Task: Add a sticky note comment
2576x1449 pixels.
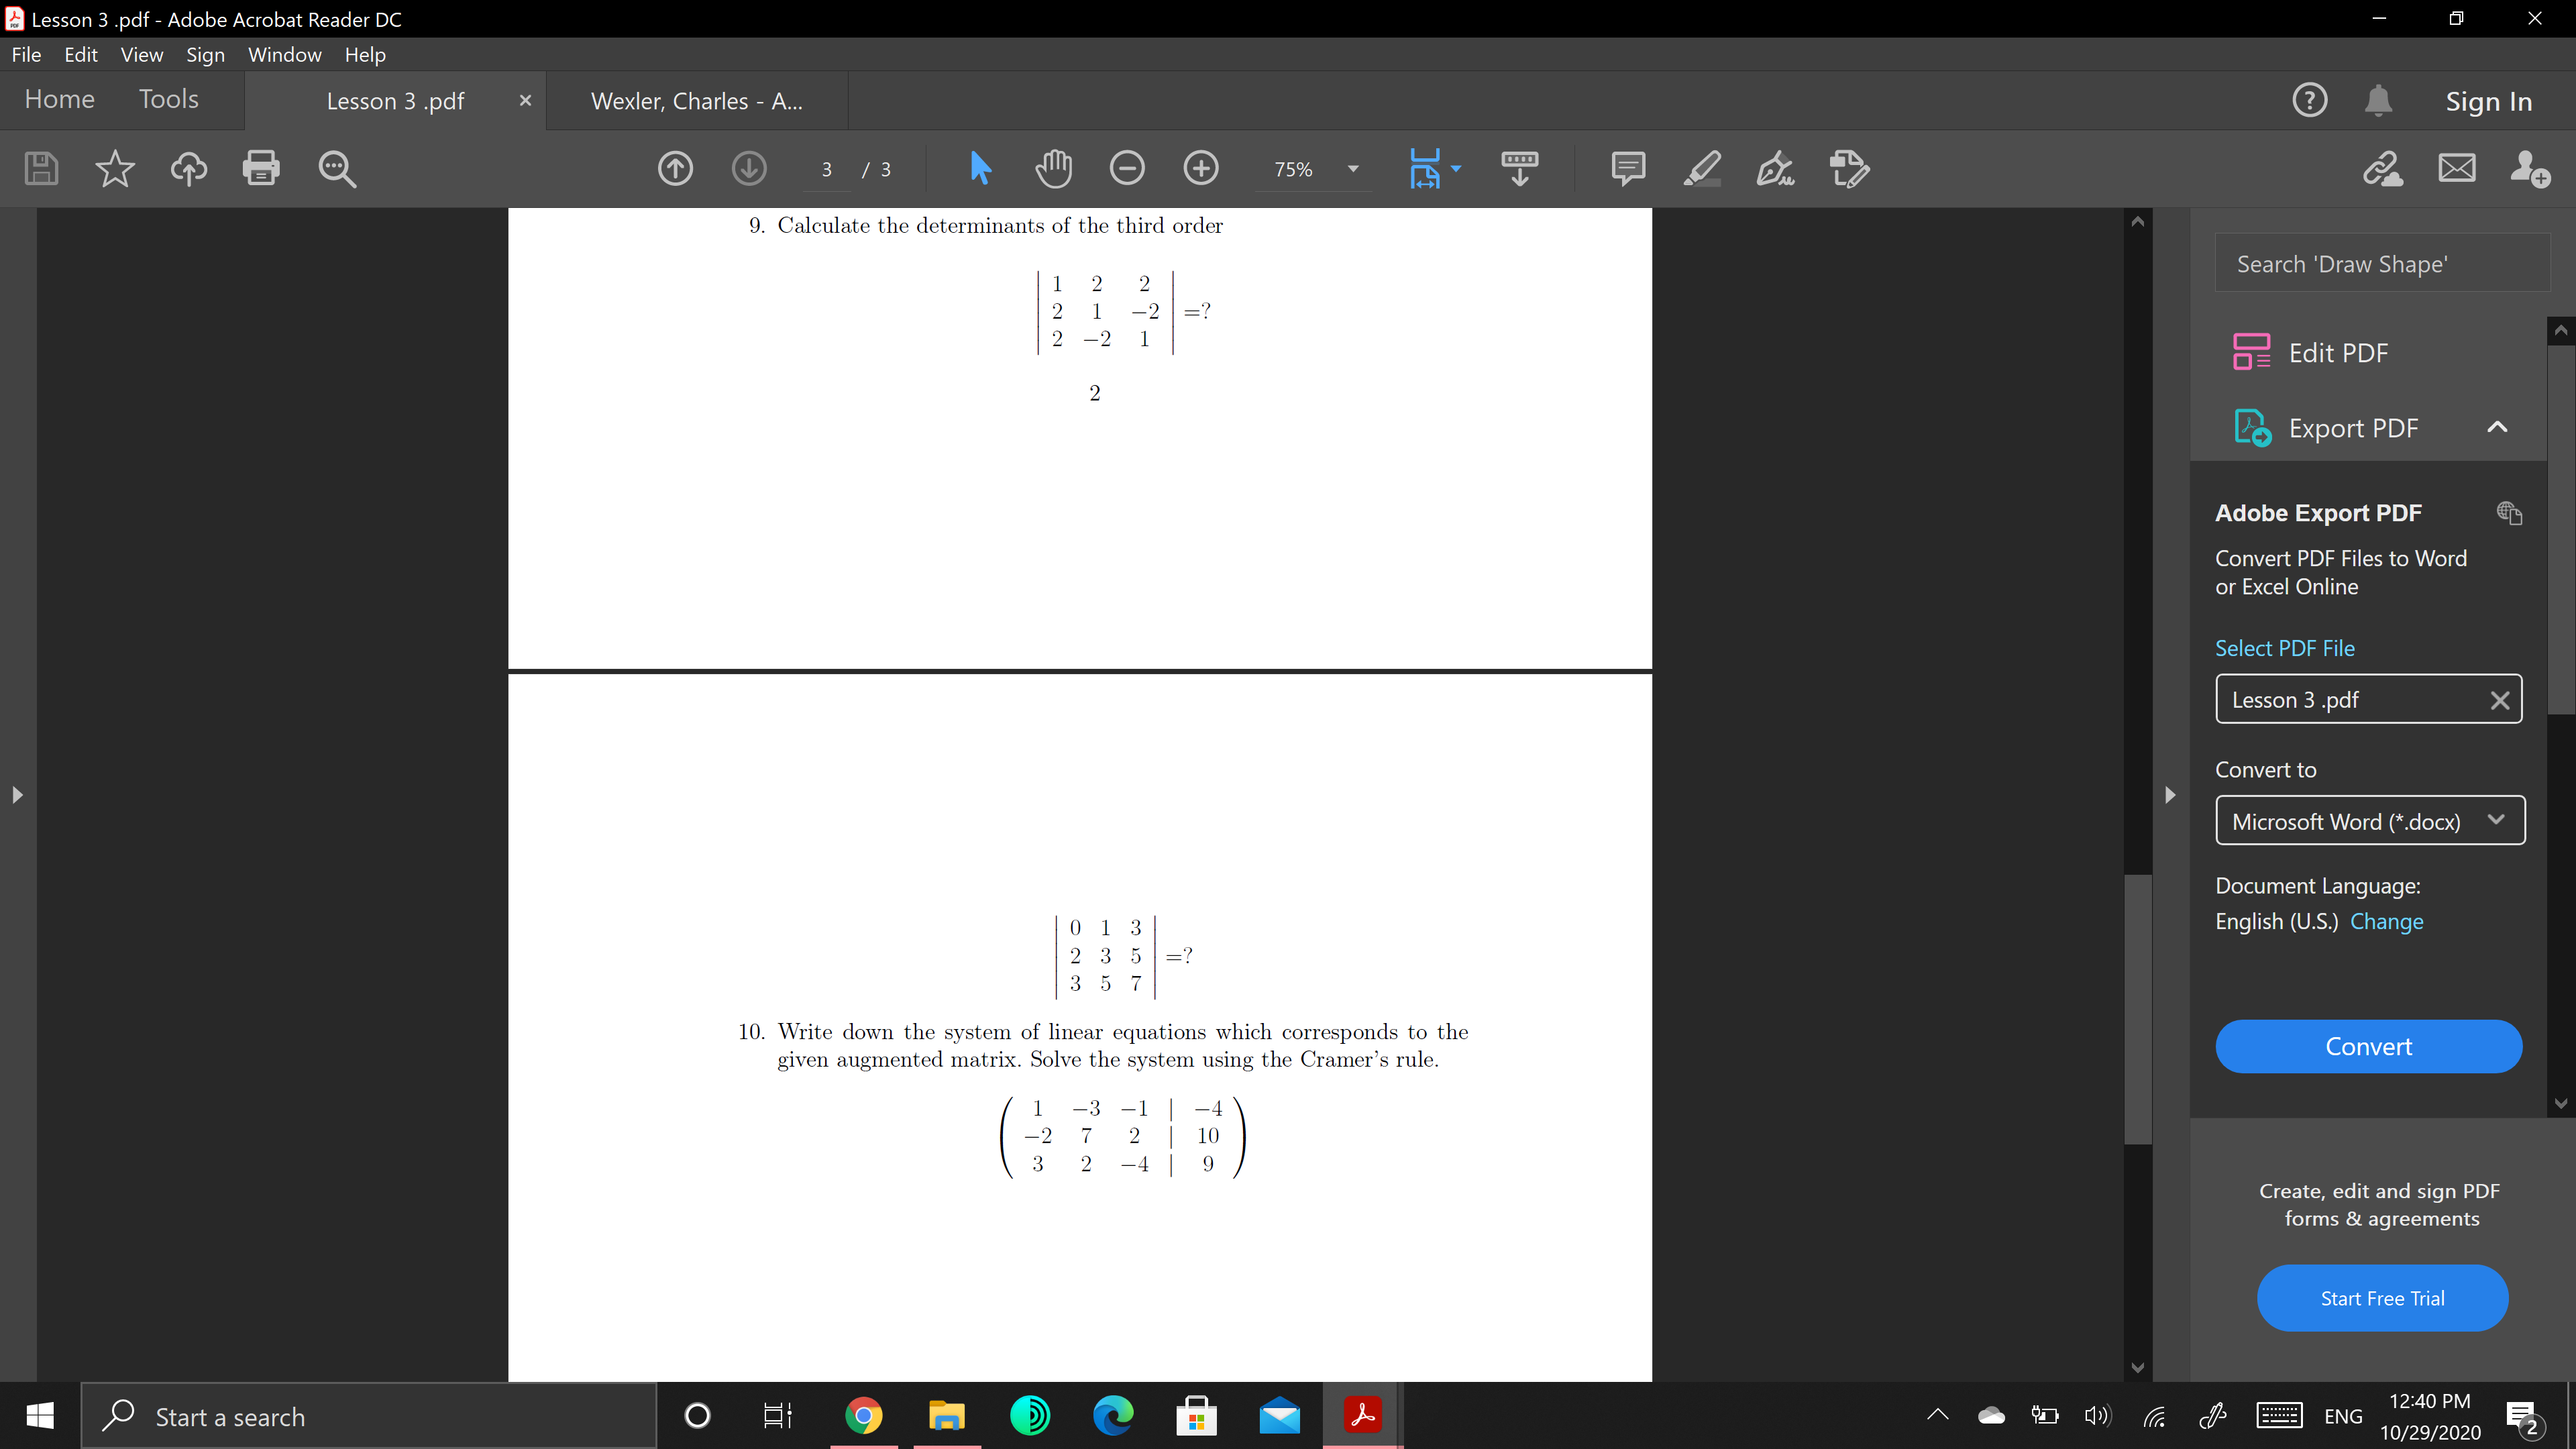Action: (x=1628, y=168)
